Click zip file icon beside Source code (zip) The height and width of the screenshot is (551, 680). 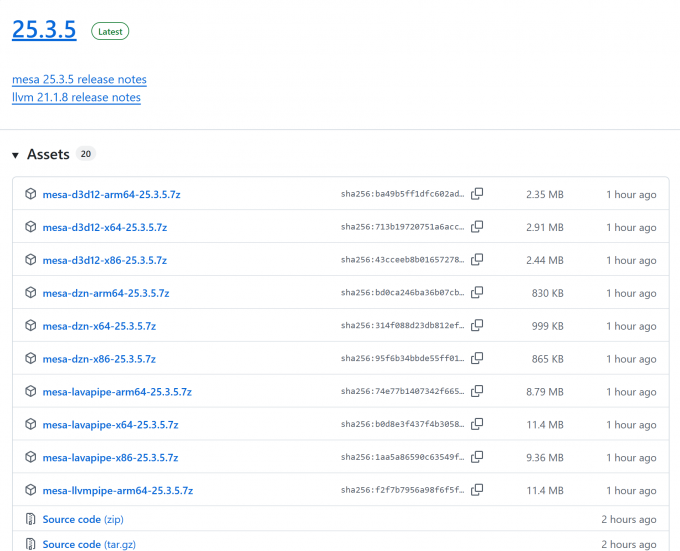30,519
